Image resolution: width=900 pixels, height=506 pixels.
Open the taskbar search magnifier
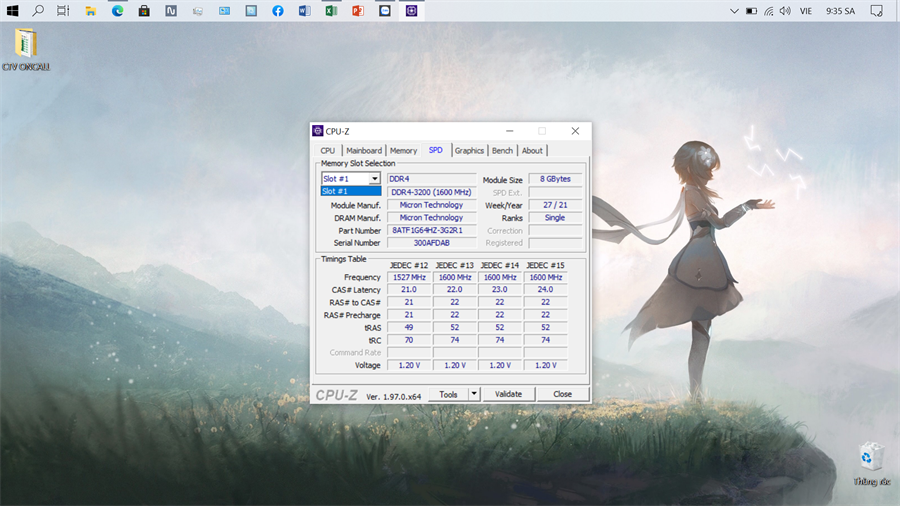[38, 11]
